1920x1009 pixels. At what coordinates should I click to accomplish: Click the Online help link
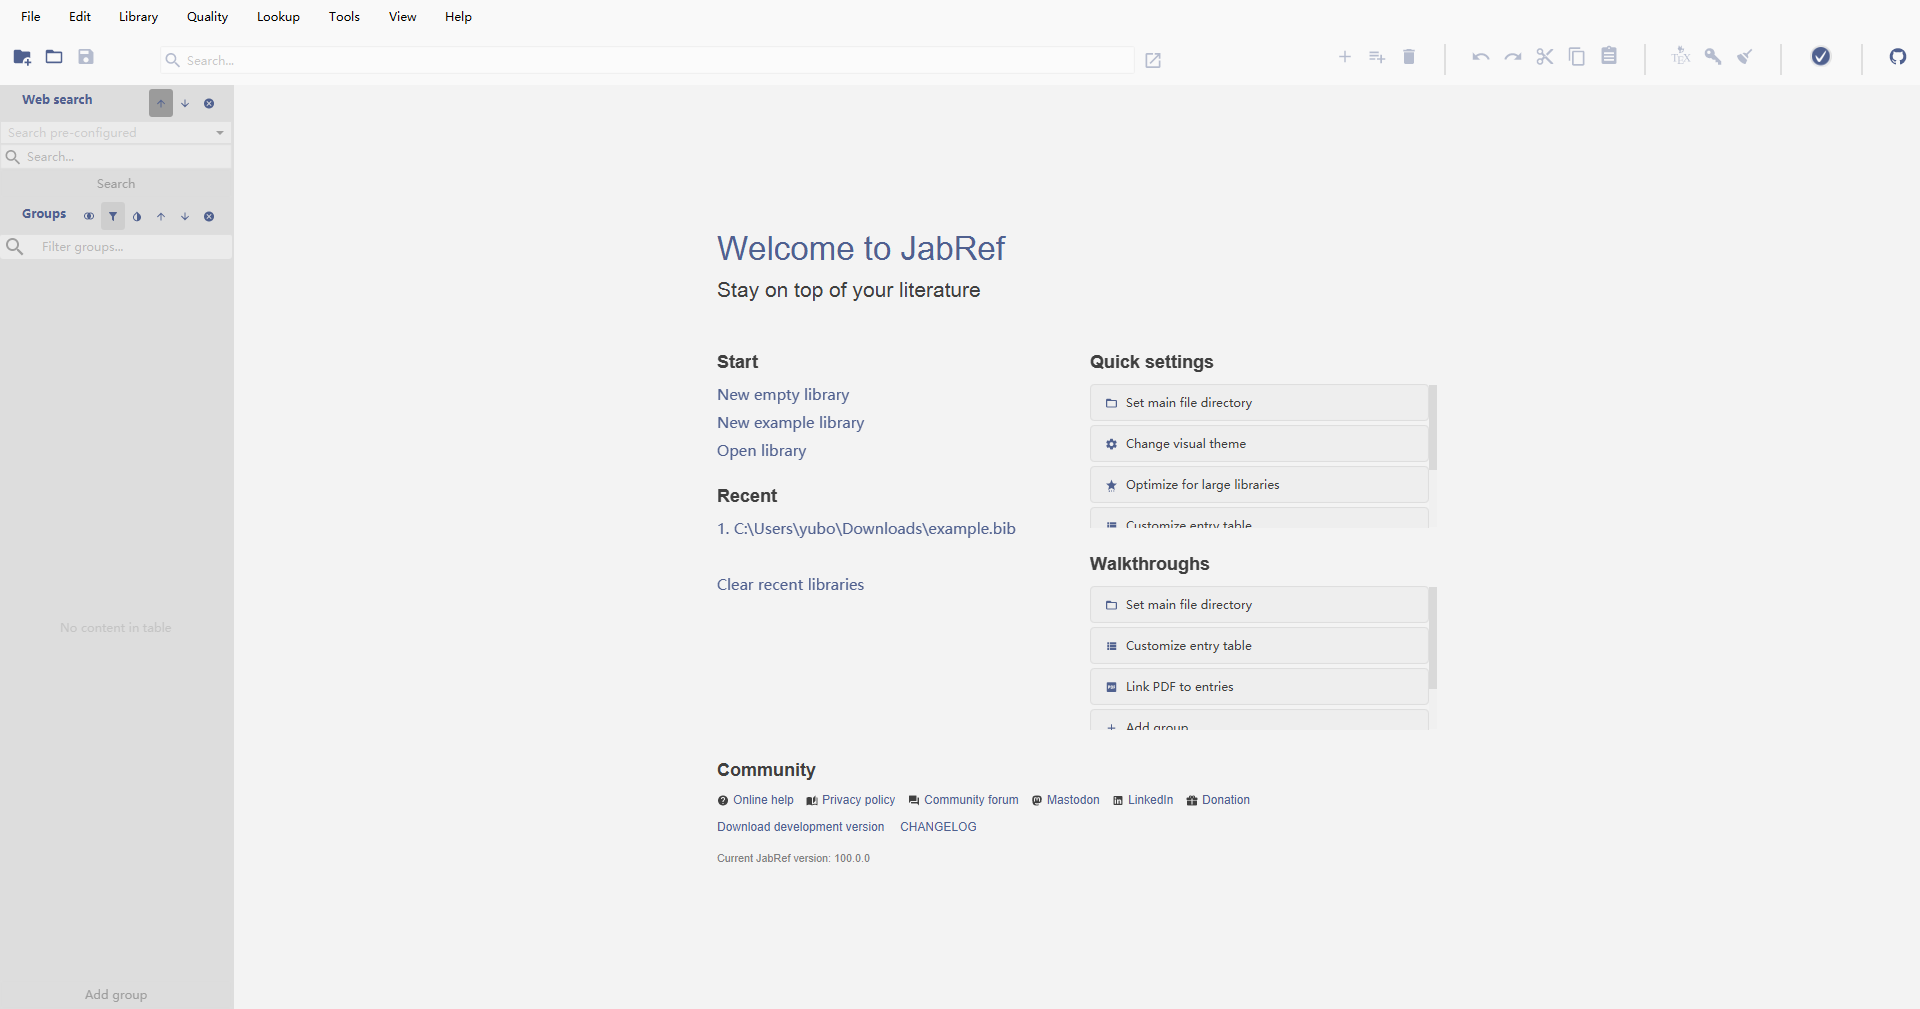(756, 800)
